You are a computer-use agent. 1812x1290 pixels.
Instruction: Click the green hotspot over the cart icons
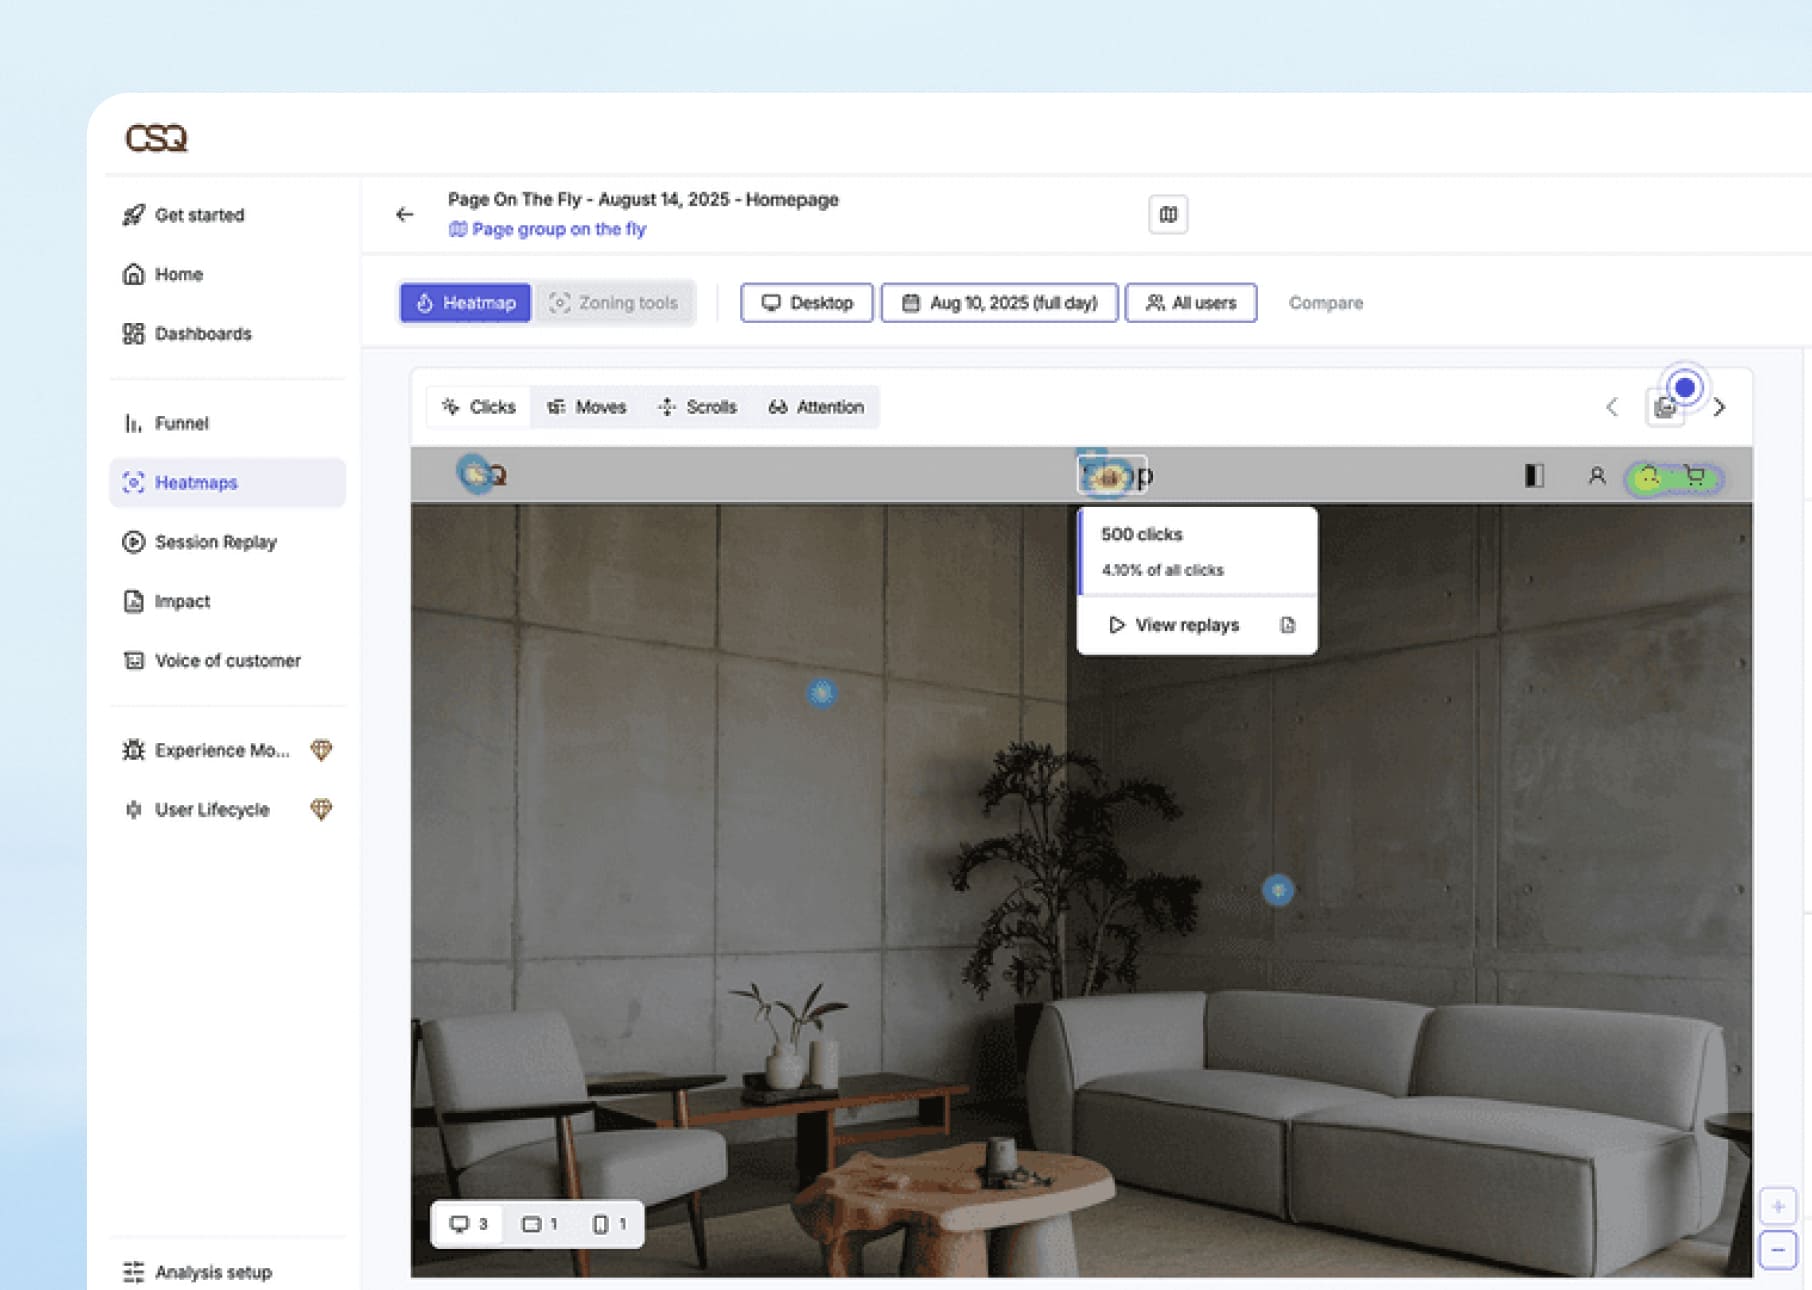pos(1674,478)
